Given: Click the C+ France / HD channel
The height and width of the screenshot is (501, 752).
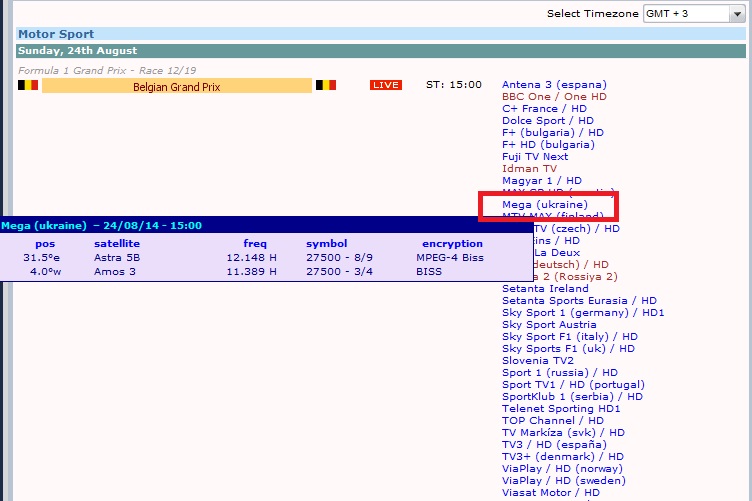Looking at the screenshot, I should [x=544, y=109].
